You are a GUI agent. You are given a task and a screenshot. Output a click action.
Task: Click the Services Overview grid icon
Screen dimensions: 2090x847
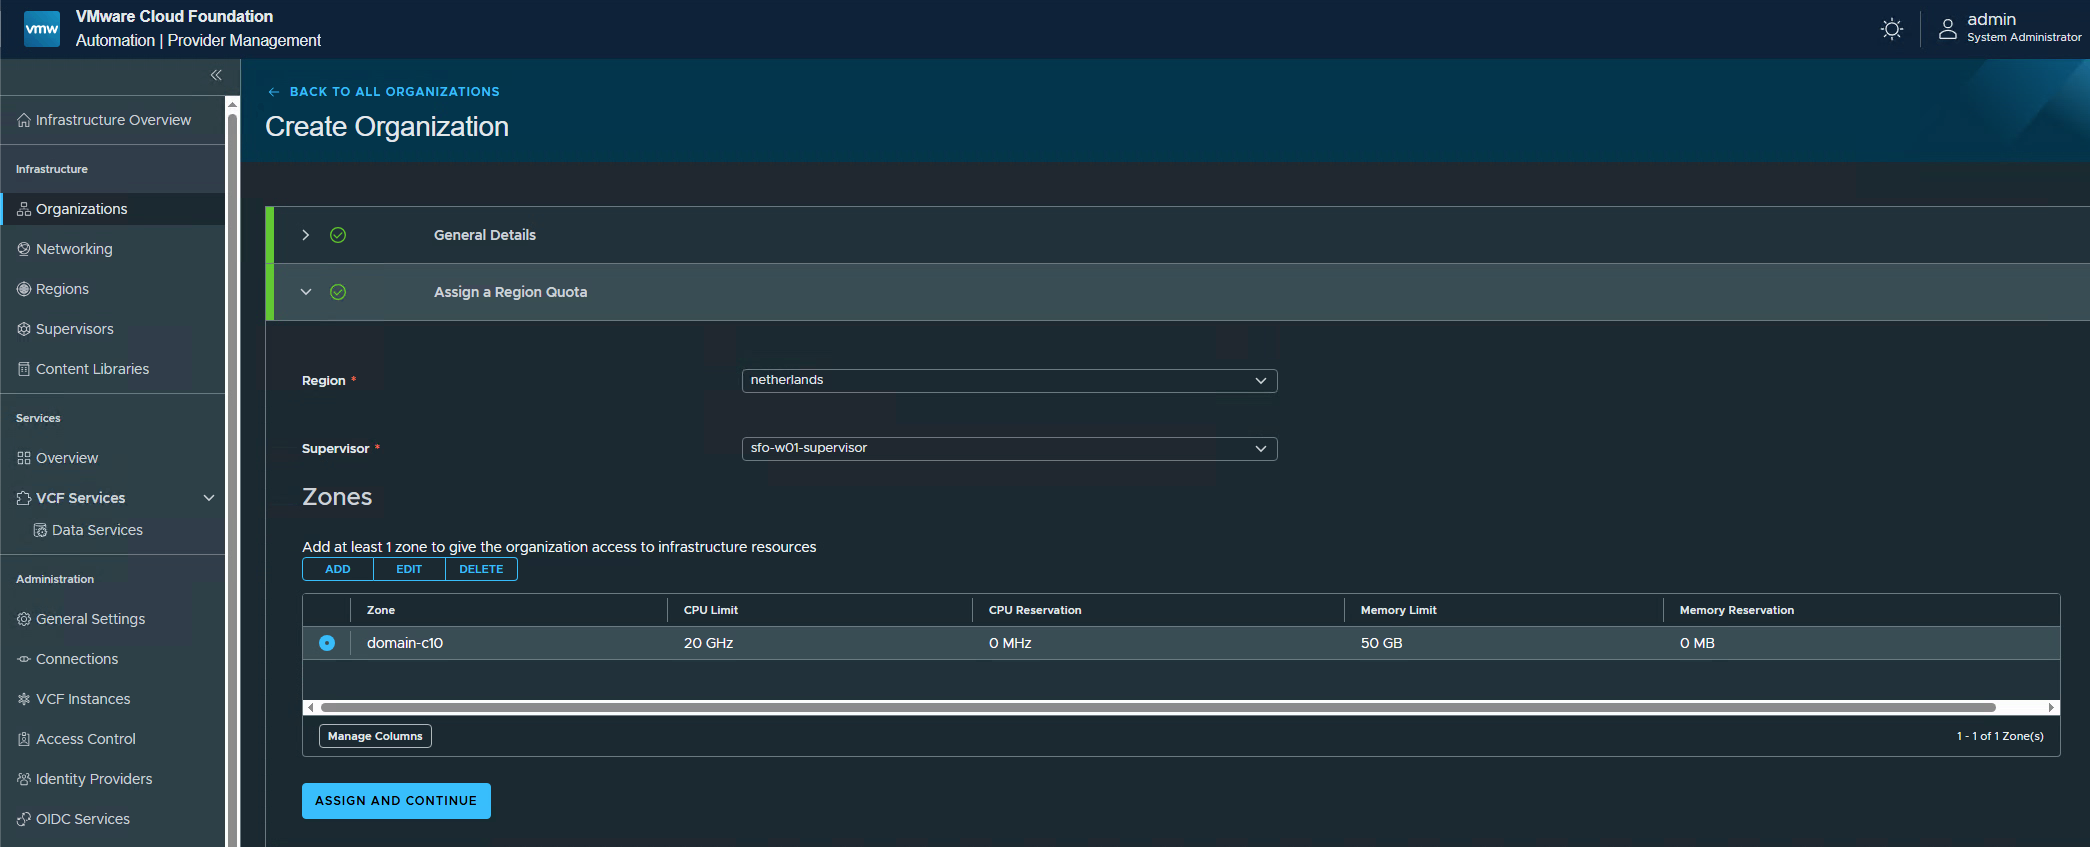24,458
